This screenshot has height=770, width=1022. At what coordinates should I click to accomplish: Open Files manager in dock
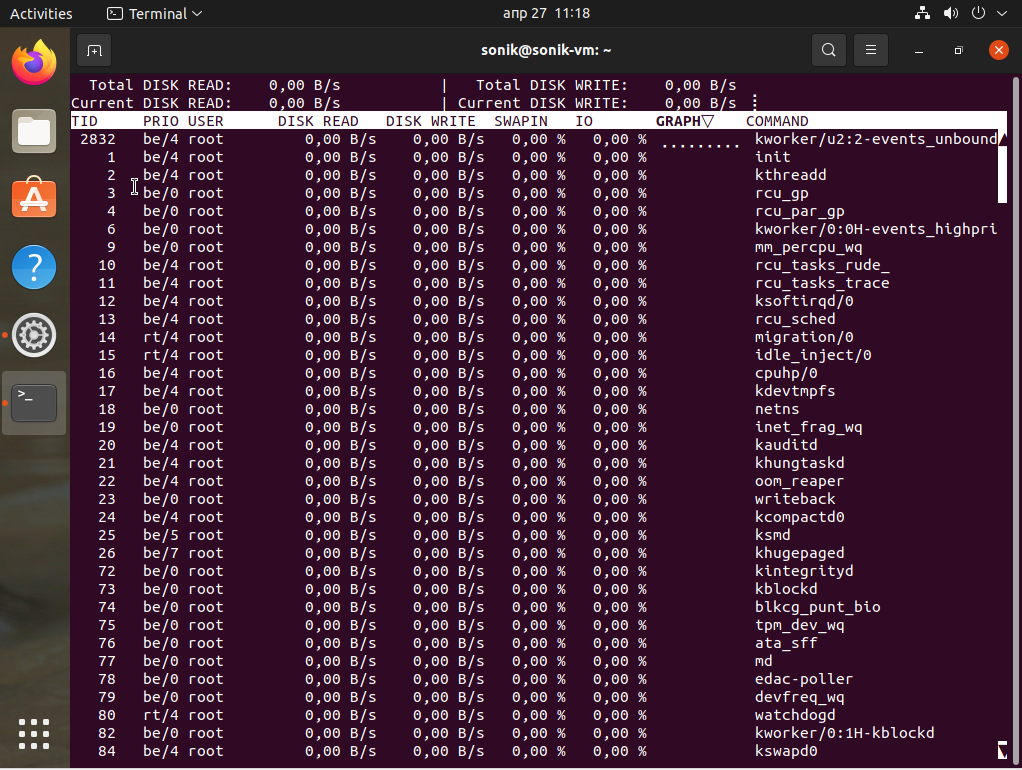tap(34, 131)
